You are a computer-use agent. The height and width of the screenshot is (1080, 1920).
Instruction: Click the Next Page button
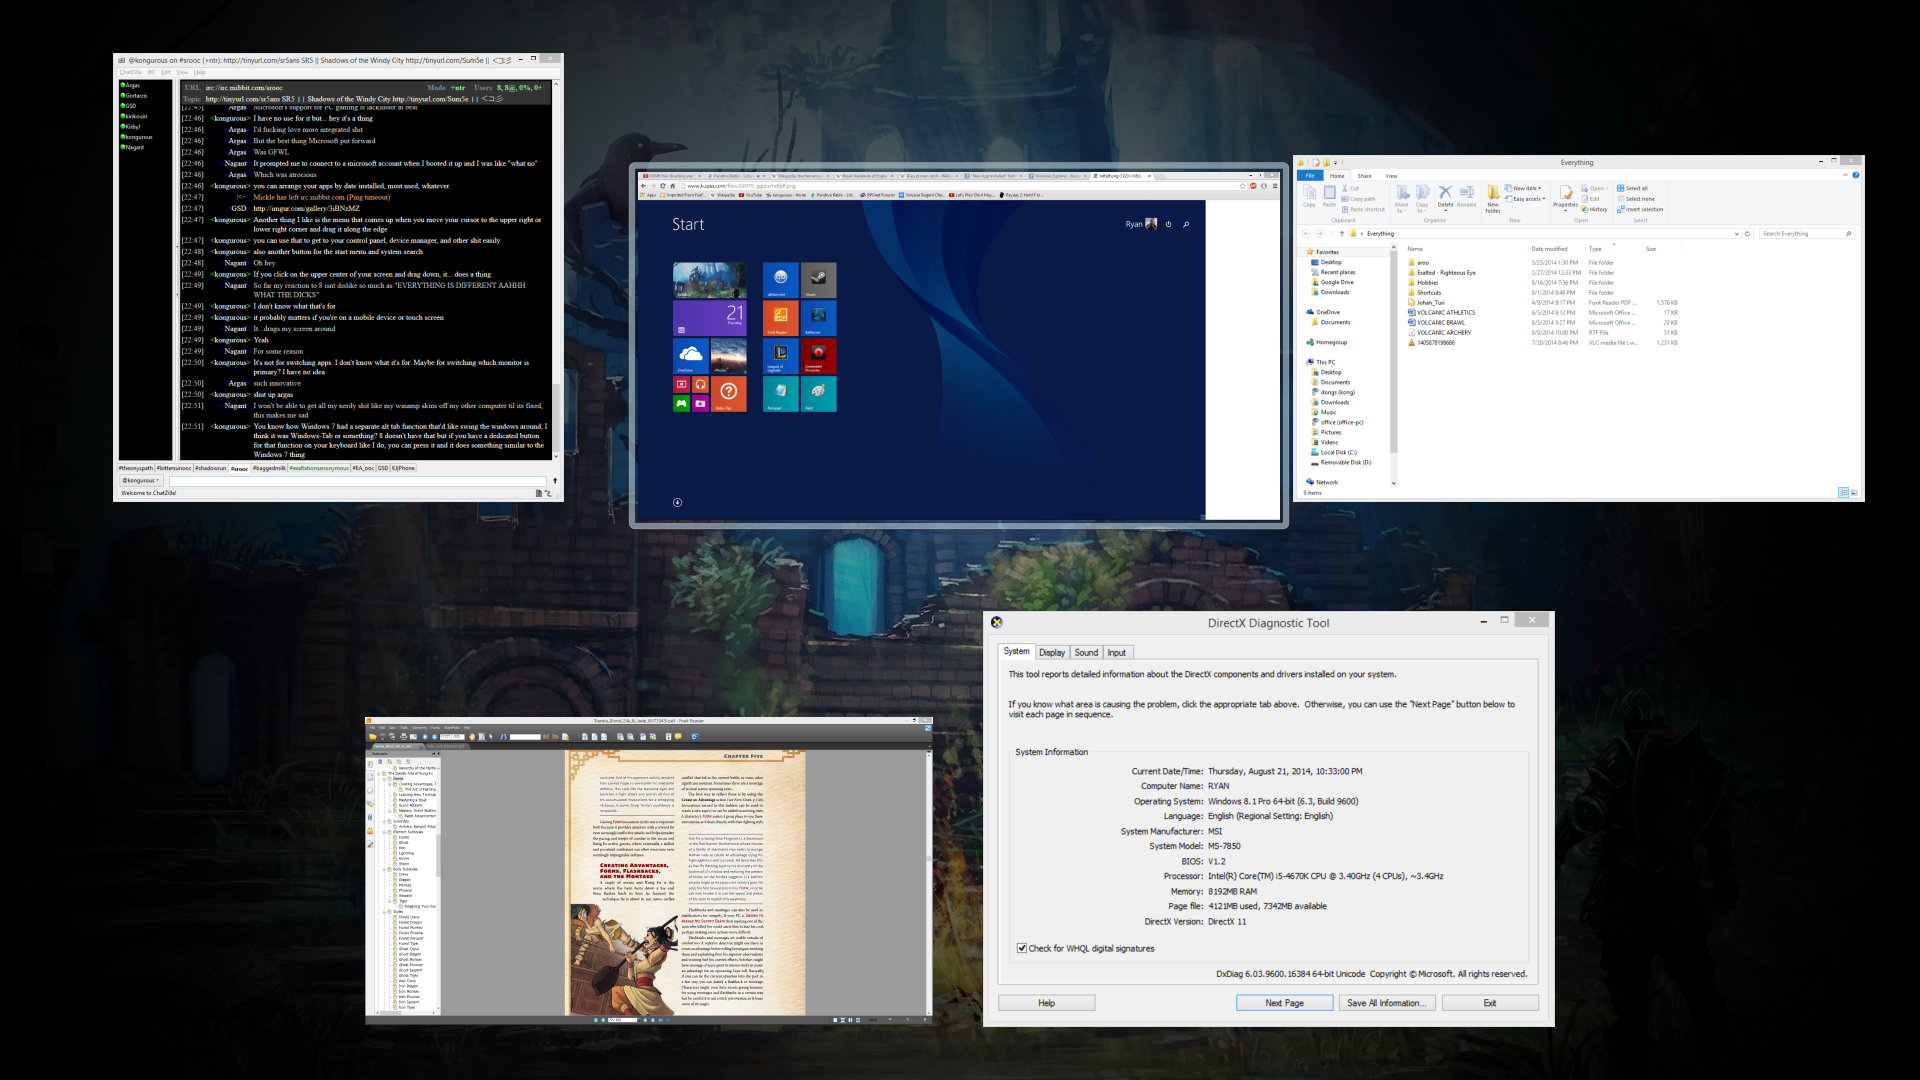coord(1284,1003)
